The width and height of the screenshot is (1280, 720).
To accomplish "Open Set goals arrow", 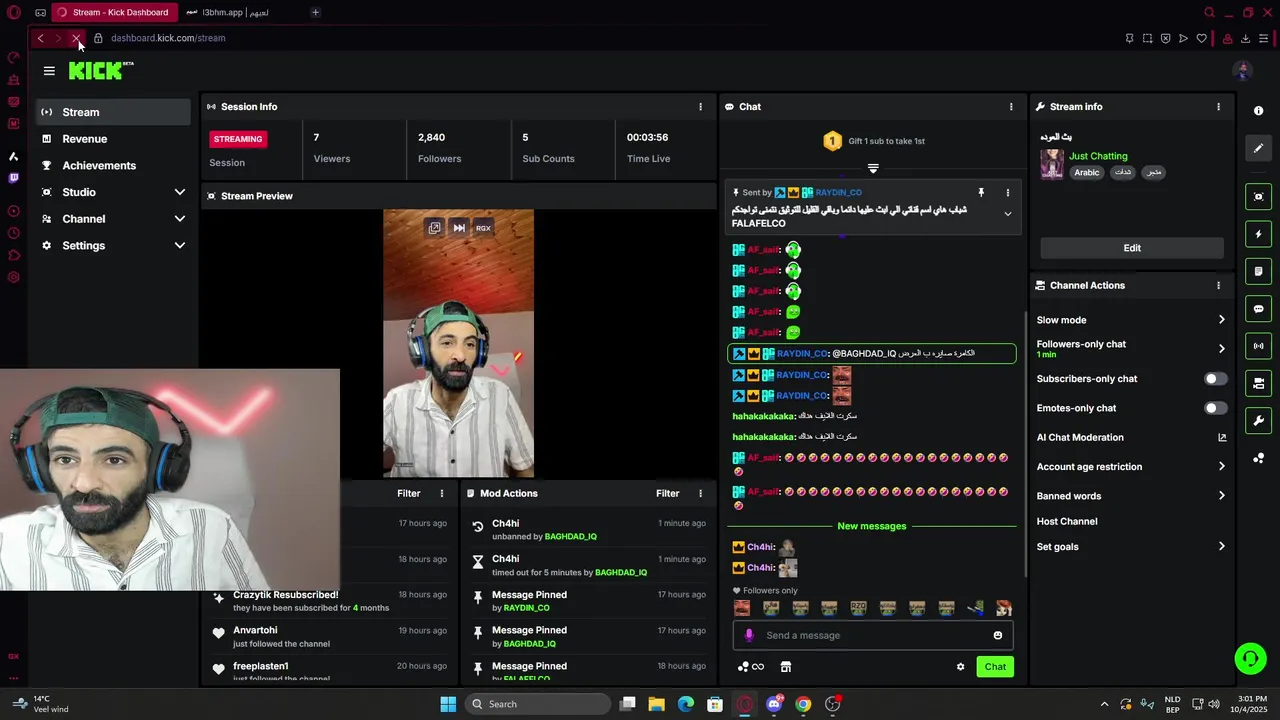I will pos(1221,547).
